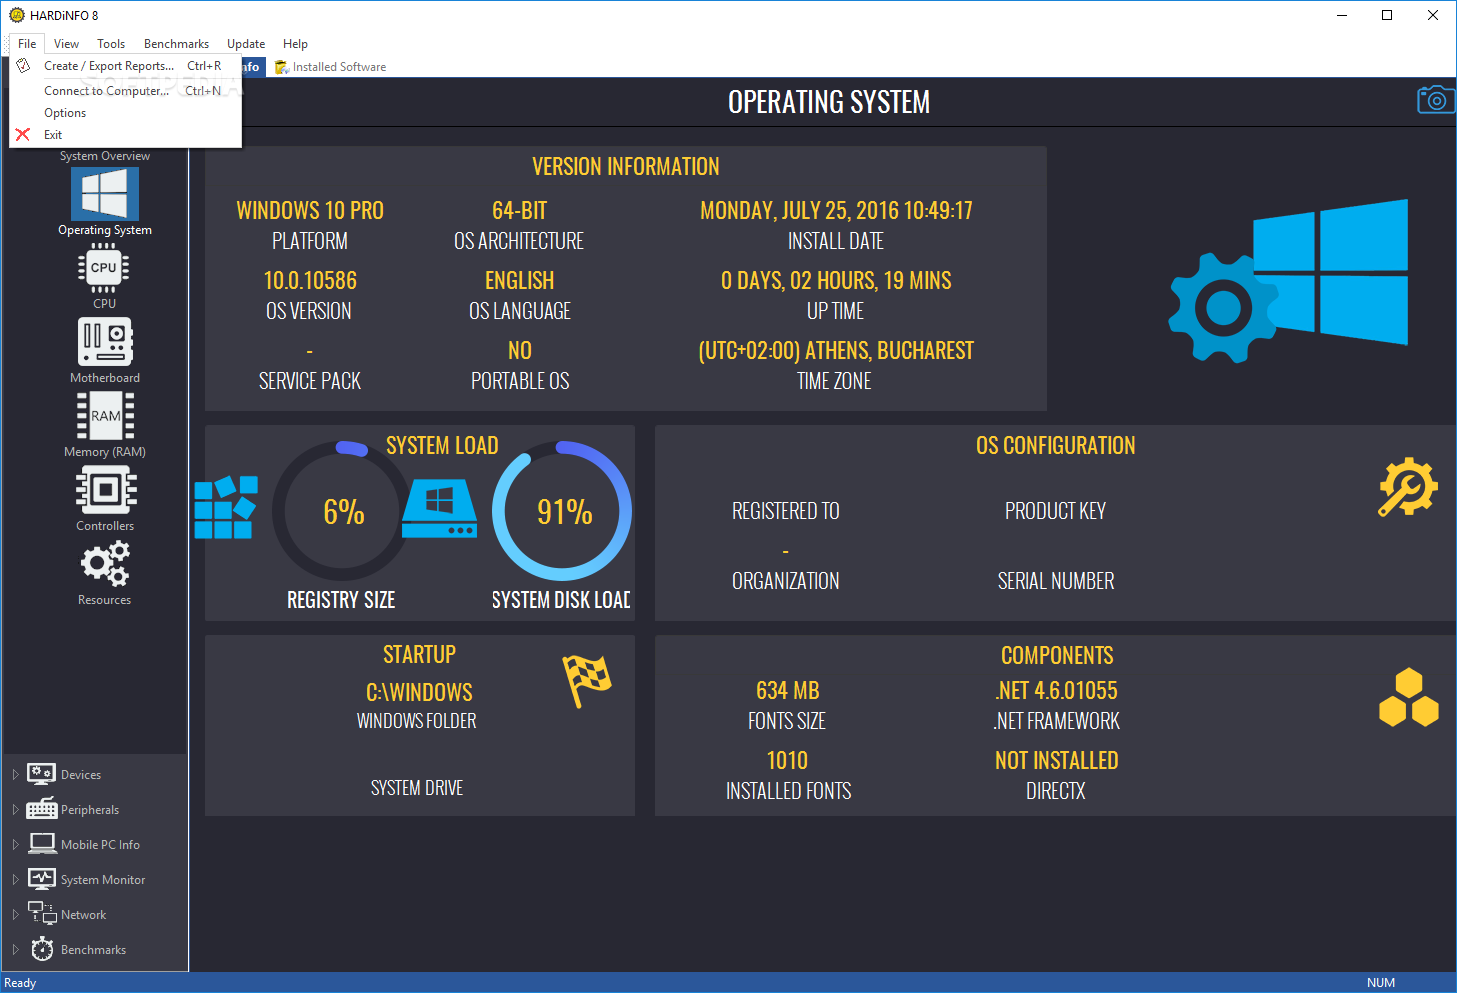This screenshot has height=993, width=1457.
Task: Click the WINDOWS 10 PRO platform value
Action: pyautogui.click(x=310, y=211)
